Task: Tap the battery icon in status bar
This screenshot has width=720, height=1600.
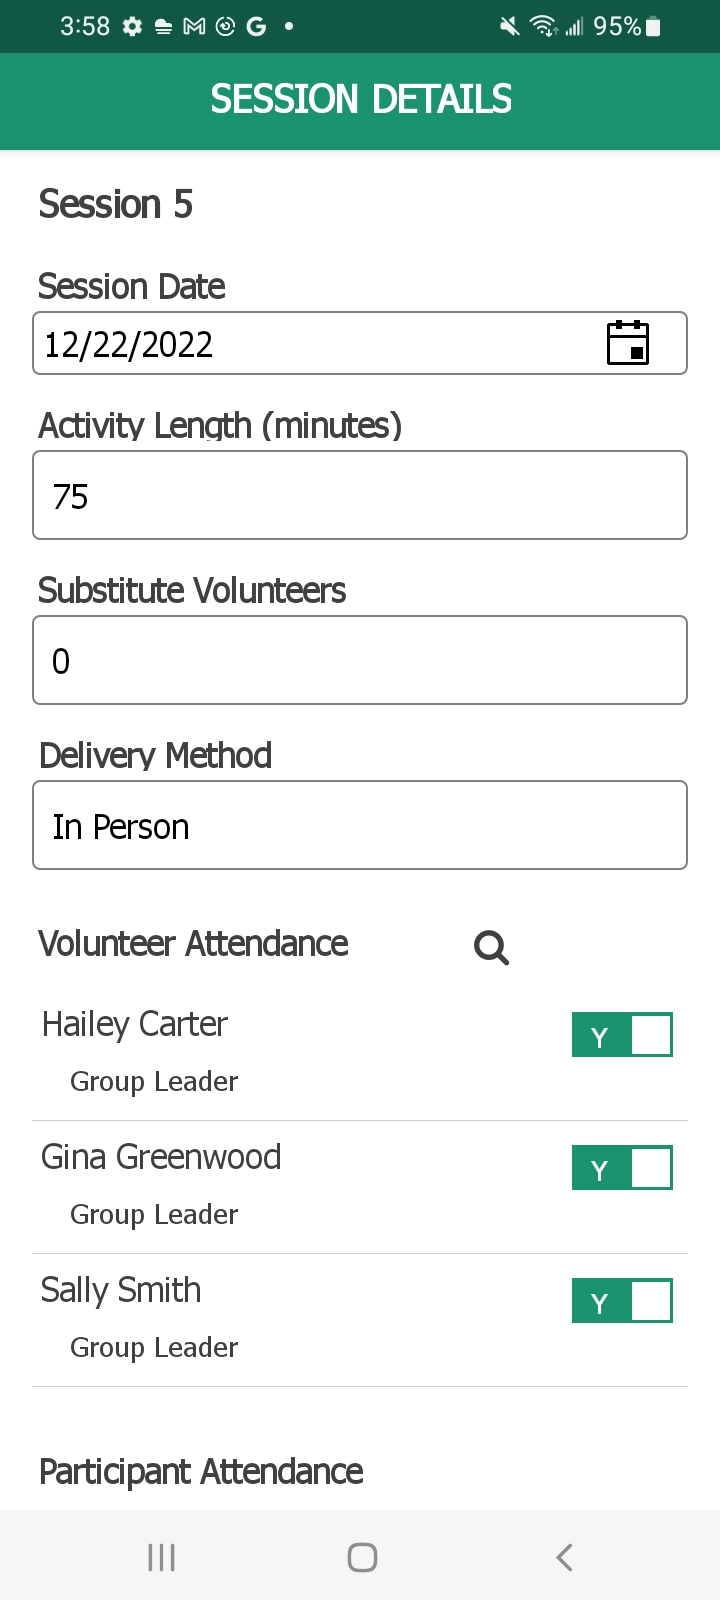Action: (653, 27)
